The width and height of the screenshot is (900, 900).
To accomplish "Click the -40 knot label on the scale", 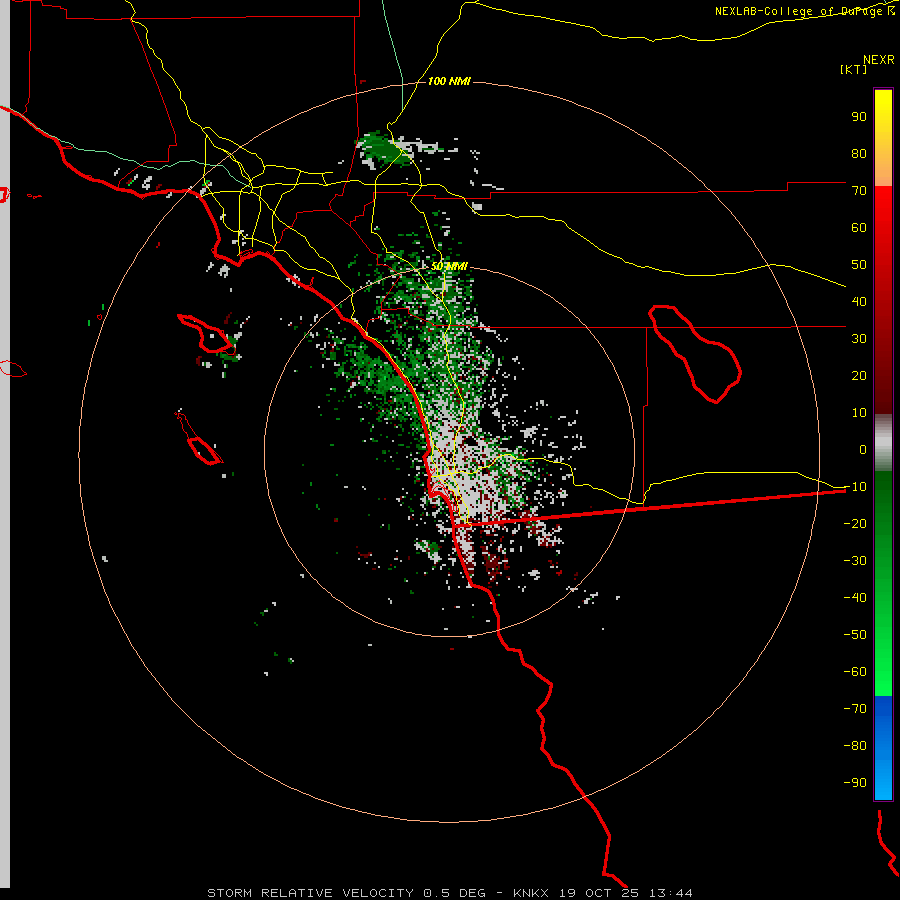I will [x=855, y=598].
